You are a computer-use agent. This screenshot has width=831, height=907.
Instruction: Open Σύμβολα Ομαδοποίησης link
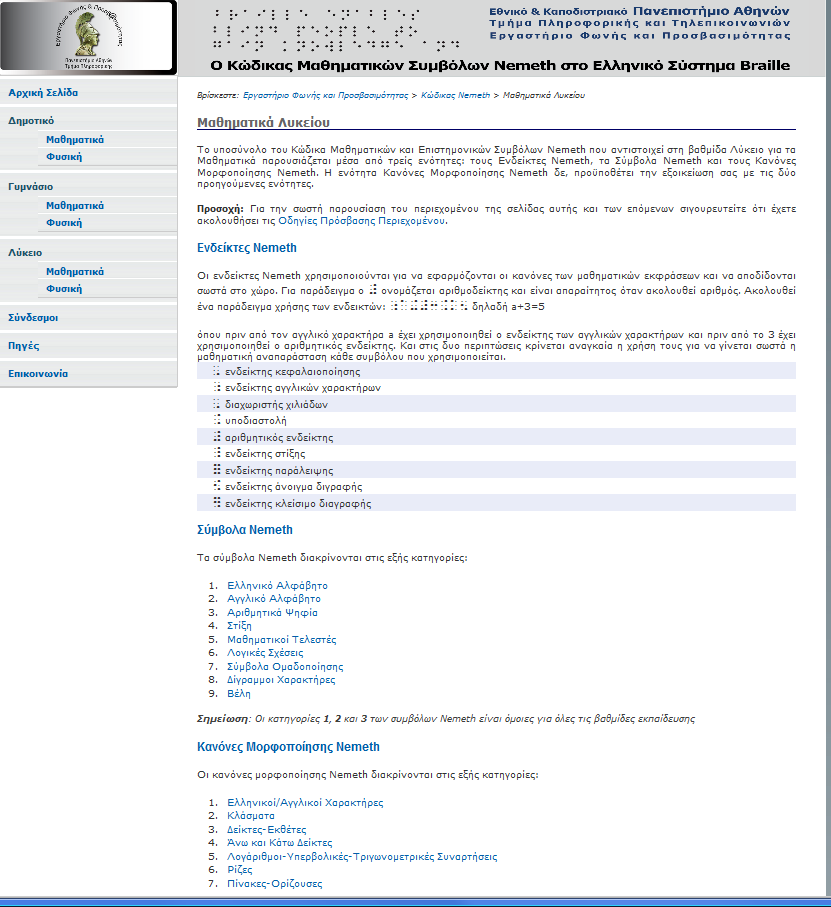click(x=285, y=667)
